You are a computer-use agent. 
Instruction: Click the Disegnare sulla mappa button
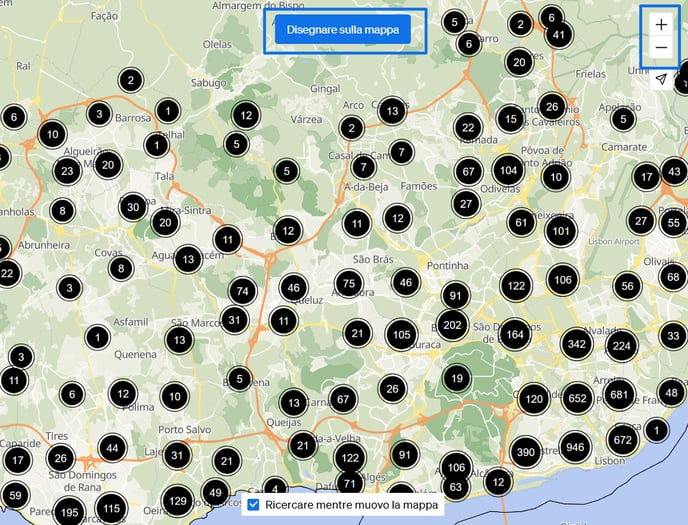343,30
